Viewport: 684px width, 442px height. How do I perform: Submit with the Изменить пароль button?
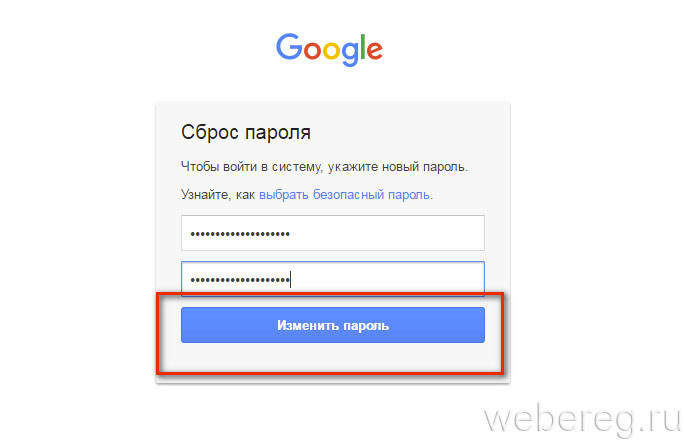(333, 325)
